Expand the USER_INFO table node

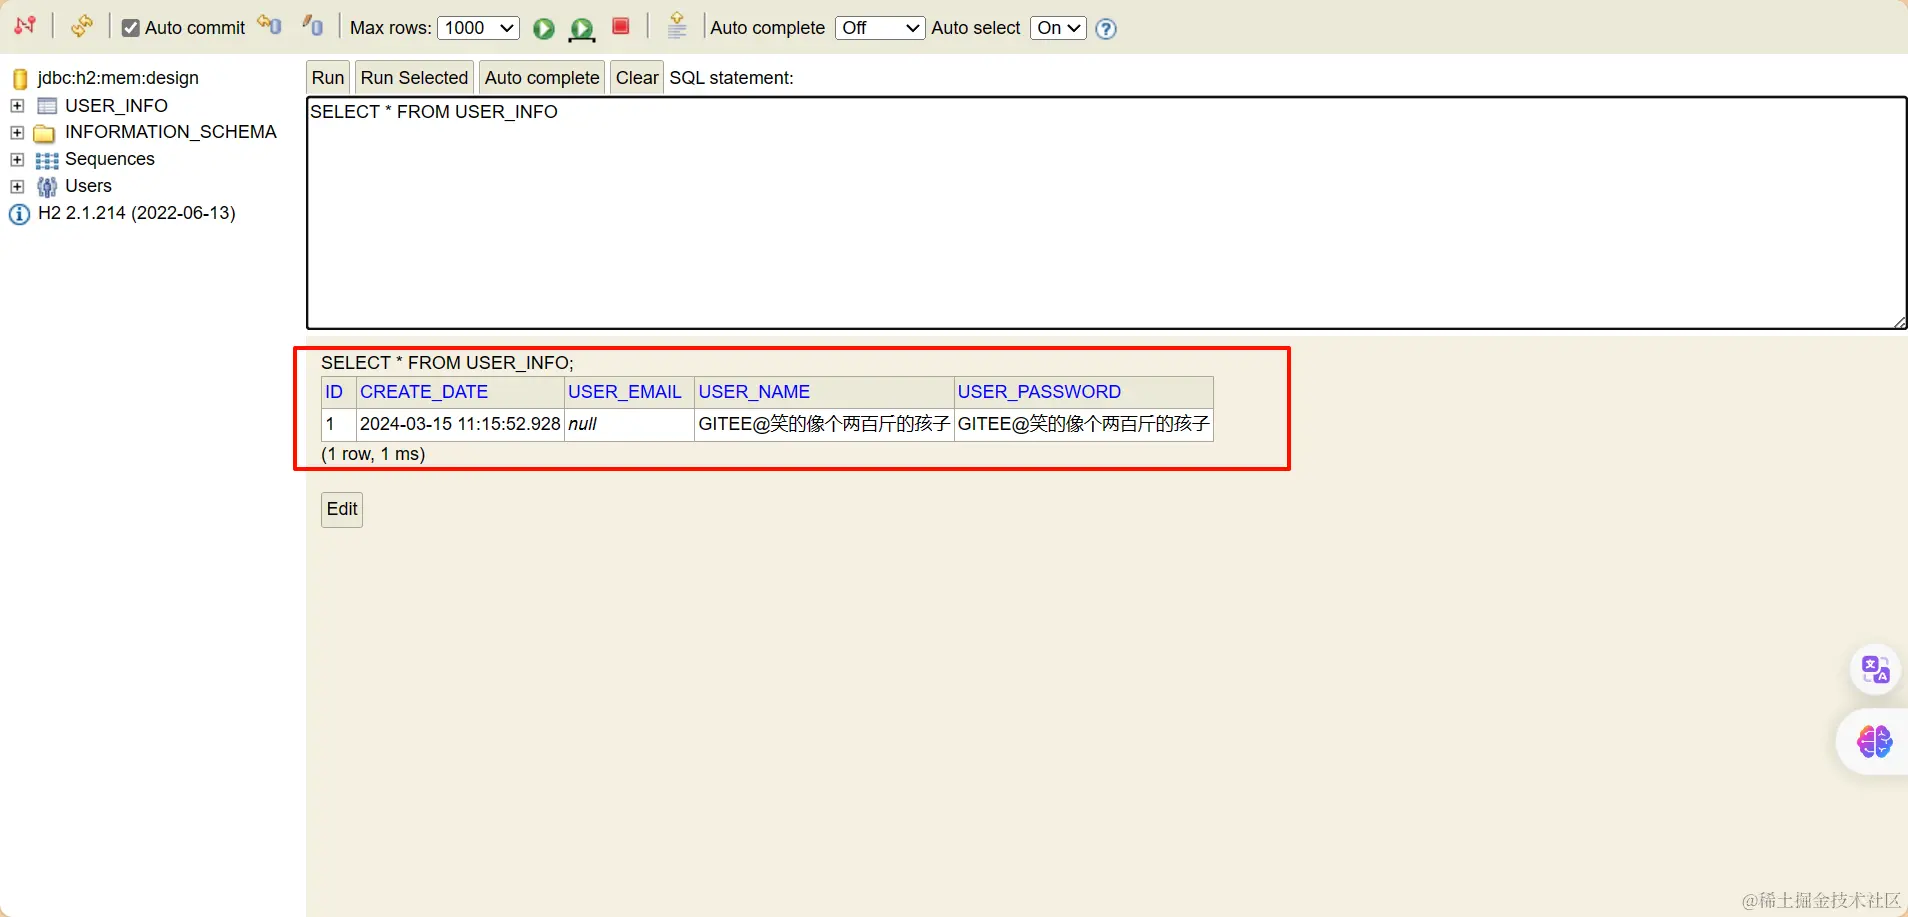[x=17, y=106]
